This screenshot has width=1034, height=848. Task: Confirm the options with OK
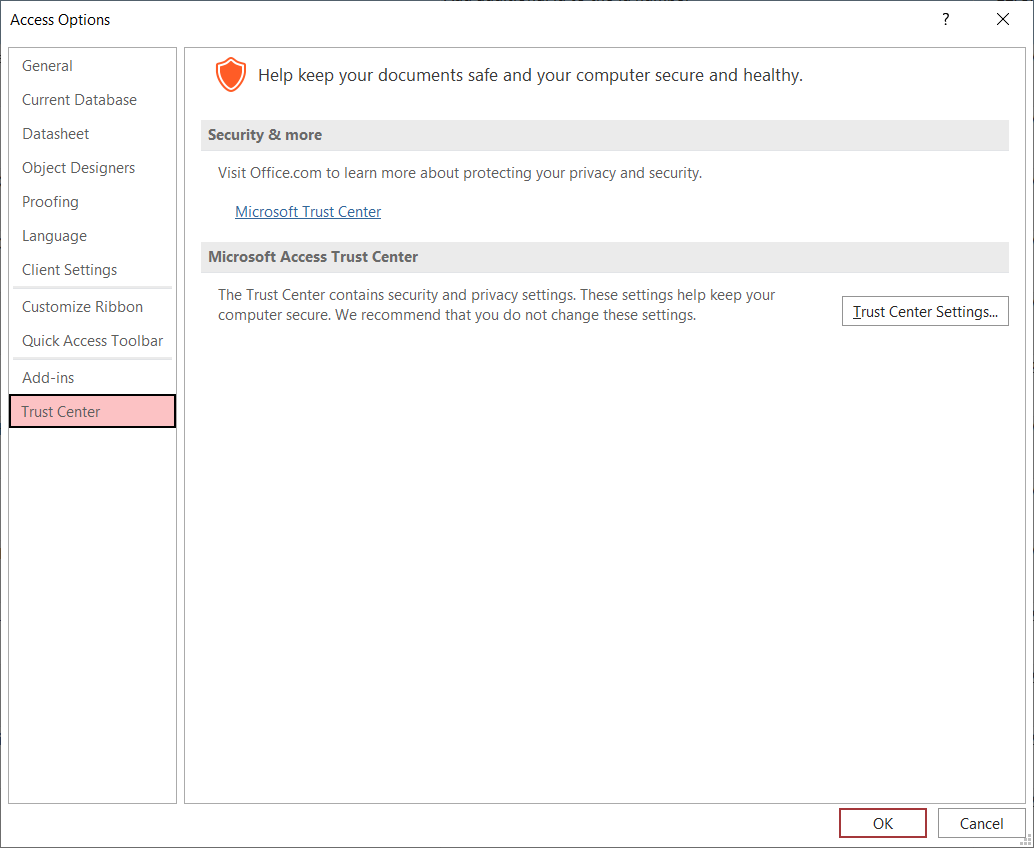pos(883,824)
